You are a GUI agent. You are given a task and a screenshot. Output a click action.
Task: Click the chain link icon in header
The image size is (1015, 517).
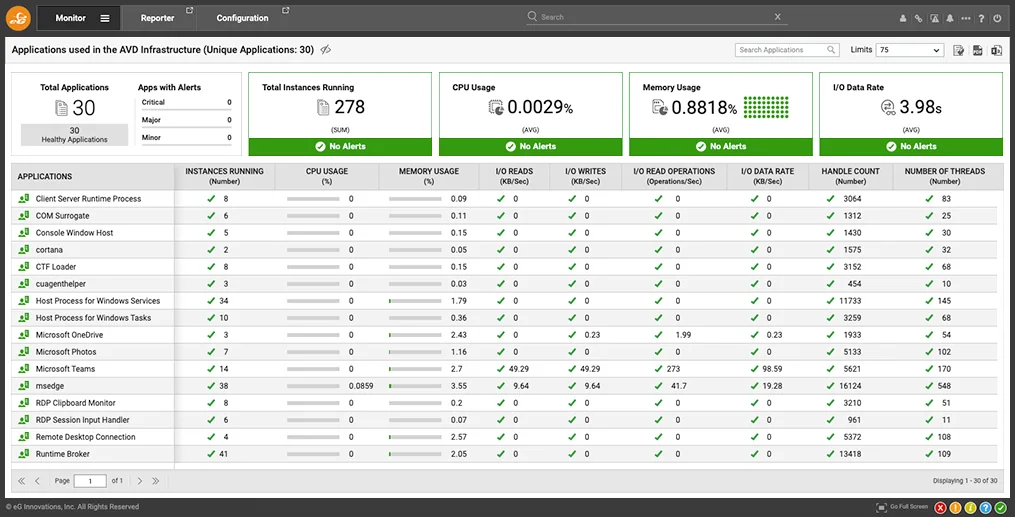click(919, 19)
